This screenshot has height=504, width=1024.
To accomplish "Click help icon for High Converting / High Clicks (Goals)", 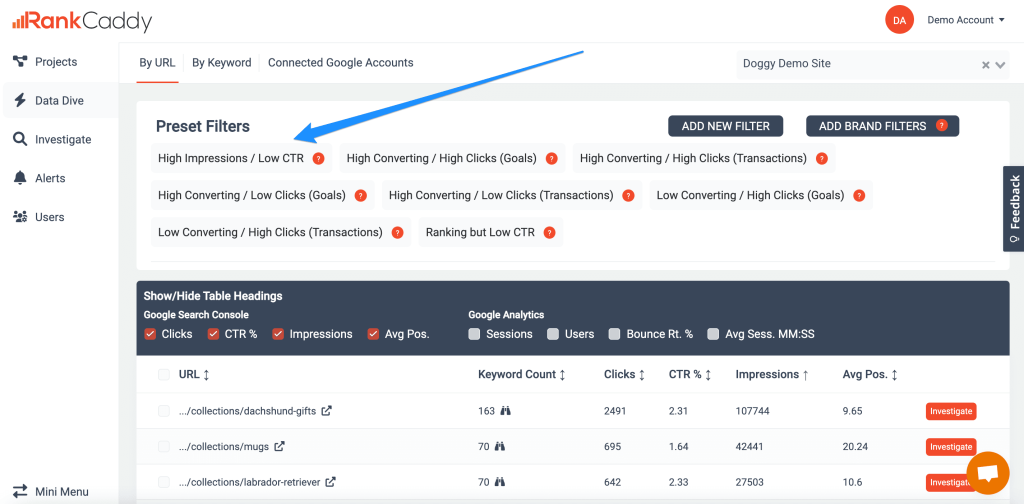I will point(551,158).
